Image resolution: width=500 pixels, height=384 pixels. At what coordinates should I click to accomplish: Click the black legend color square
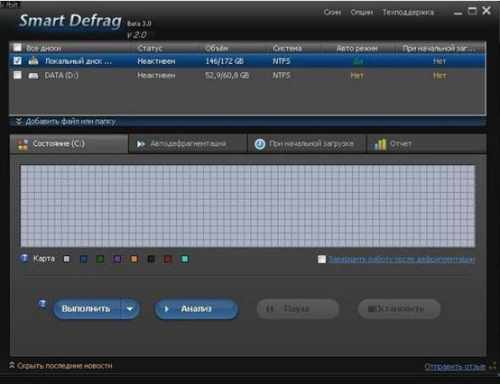(151, 259)
